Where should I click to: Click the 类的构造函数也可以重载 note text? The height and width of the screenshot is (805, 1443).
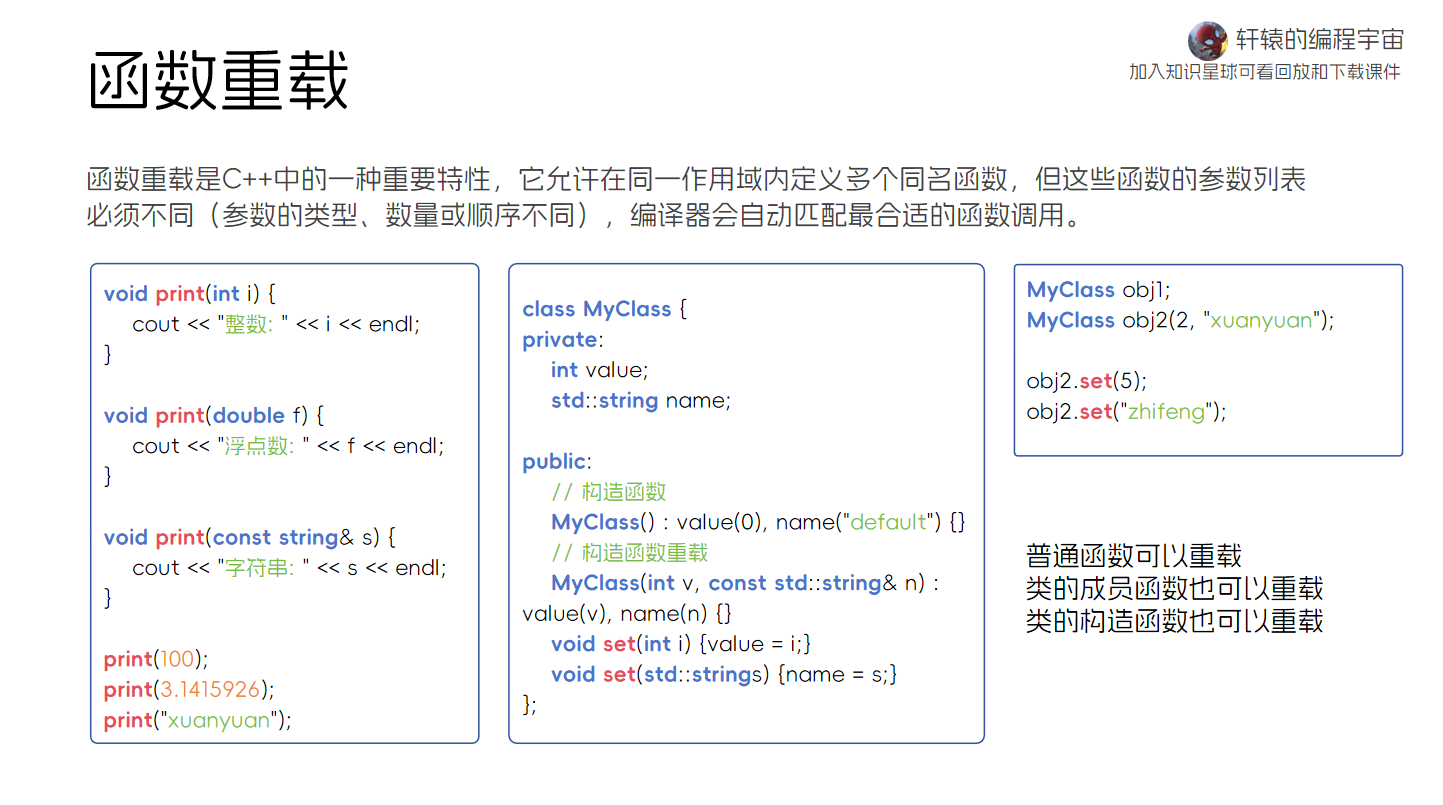(1174, 621)
